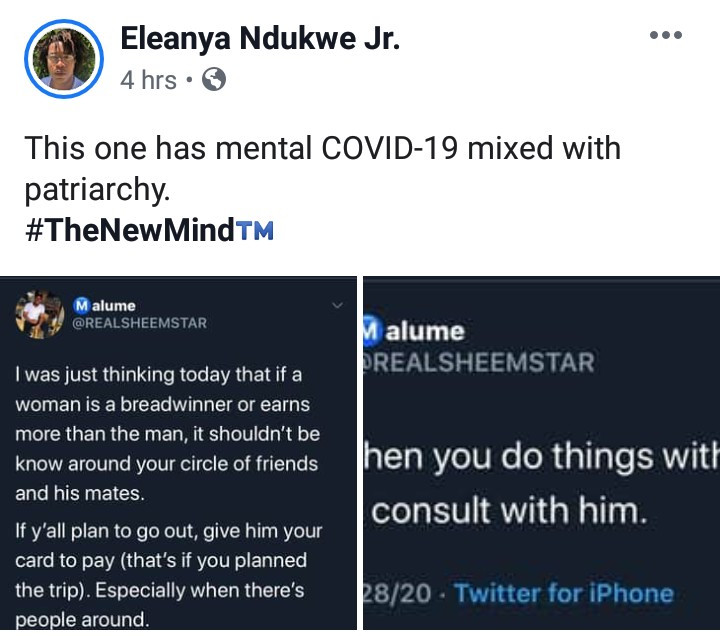Image resolution: width=720 pixels, height=636 pixels.
Task: Click the blue M badge in right tweet
Action: 371,330
